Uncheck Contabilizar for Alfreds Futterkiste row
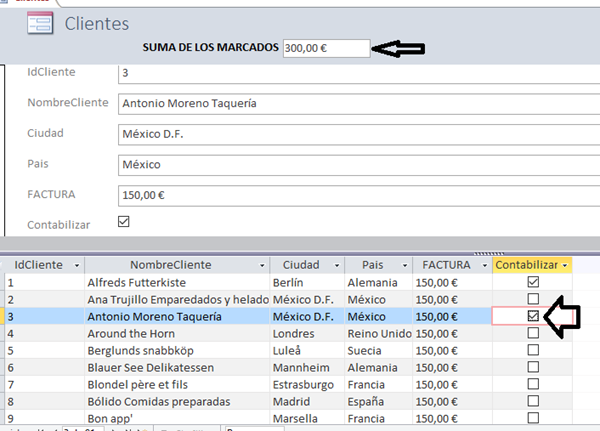 point(532,282)
